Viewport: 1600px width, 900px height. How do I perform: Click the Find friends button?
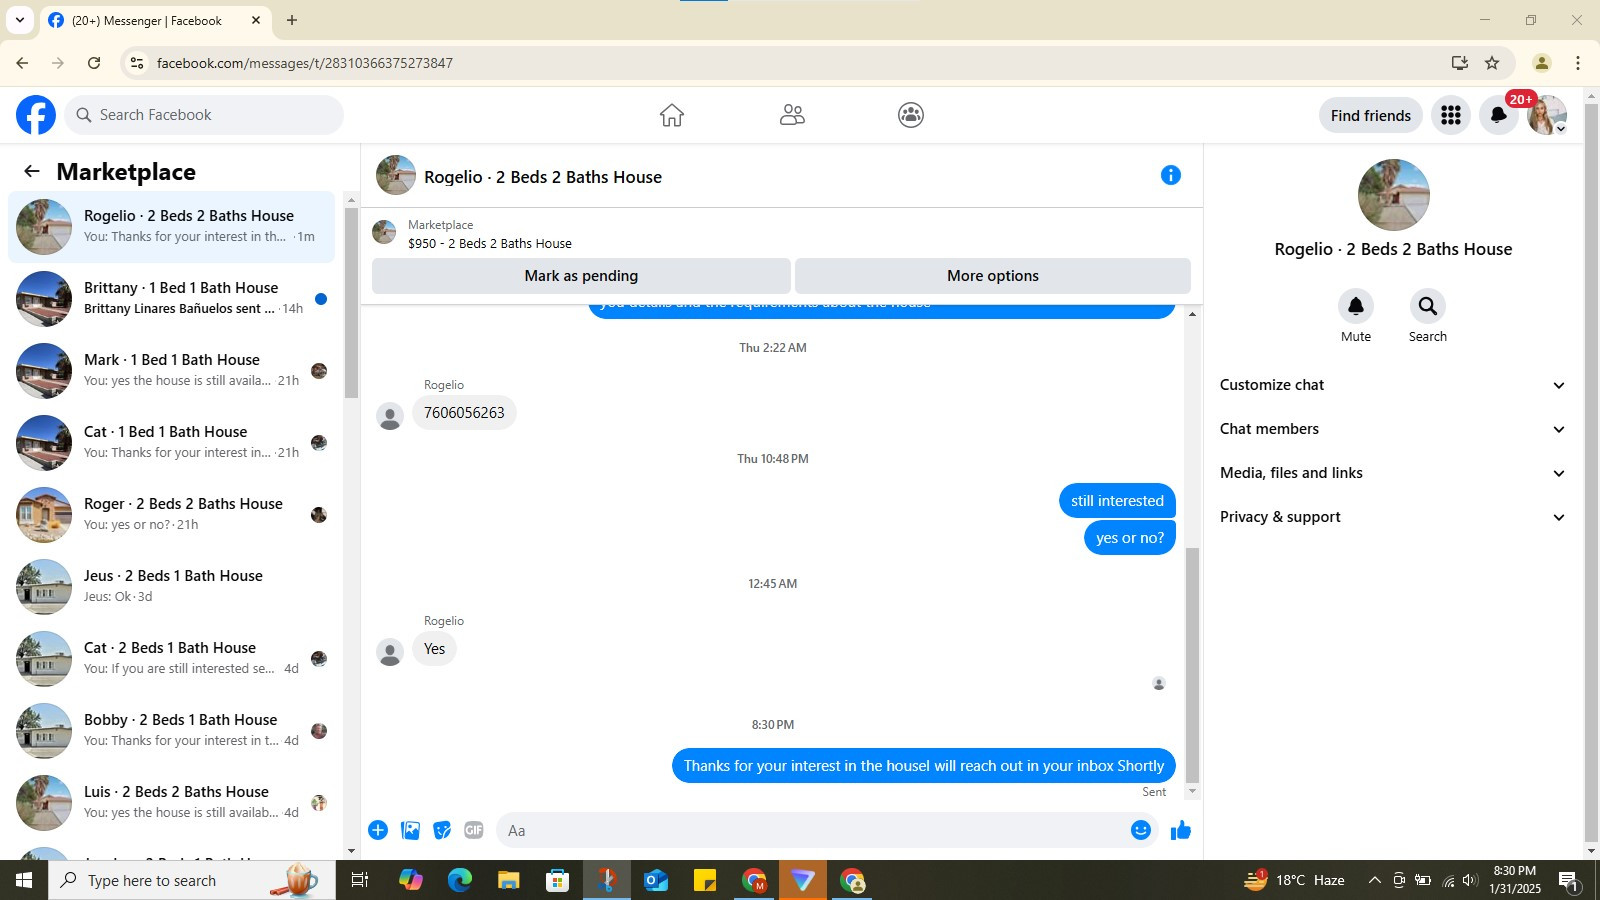tap(1371, 115)
